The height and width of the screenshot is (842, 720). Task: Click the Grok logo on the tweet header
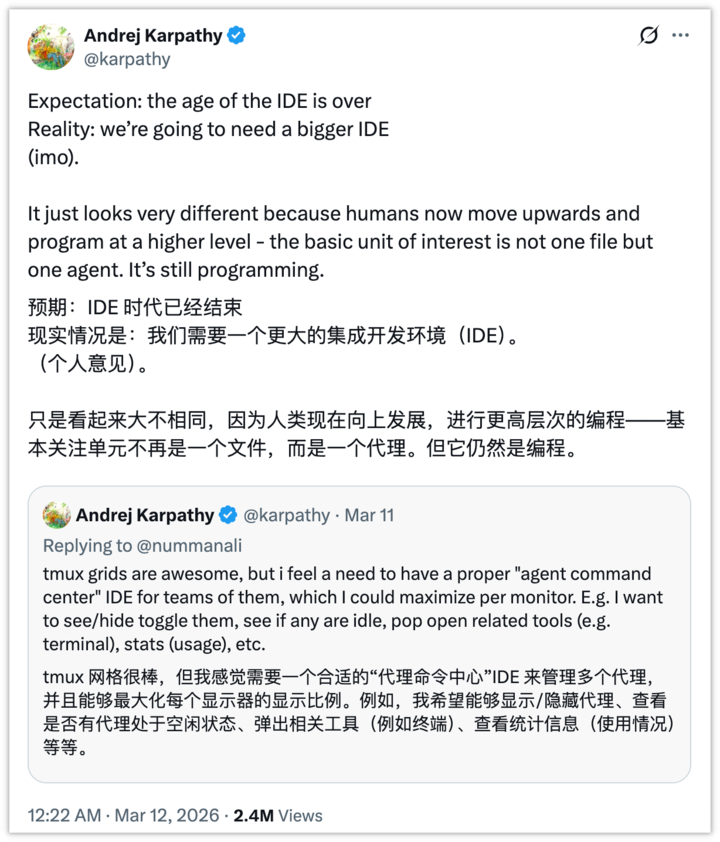(651, 36)
